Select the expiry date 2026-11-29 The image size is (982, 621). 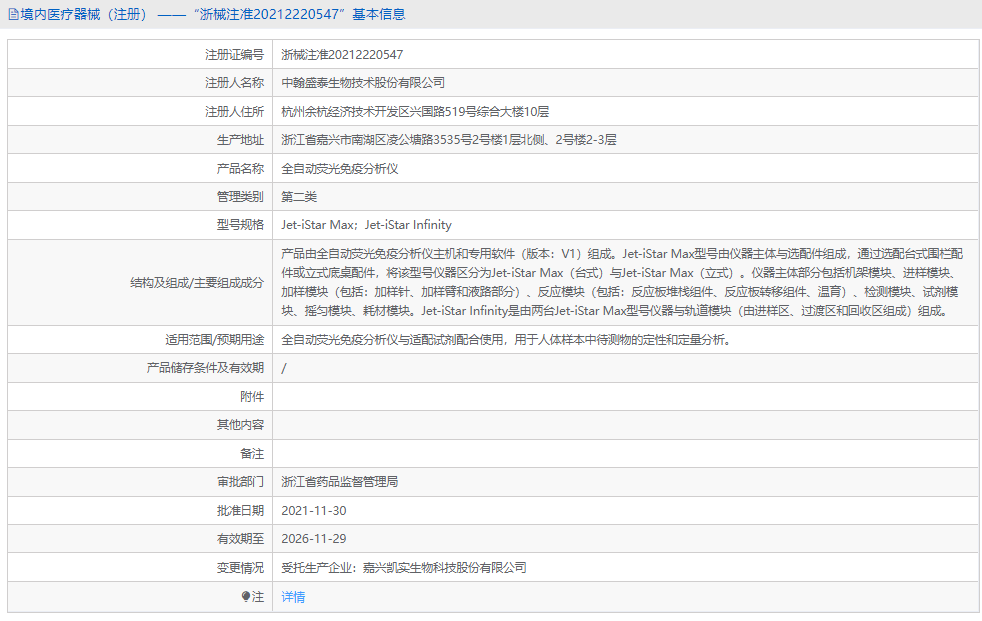tap(314, 538)
